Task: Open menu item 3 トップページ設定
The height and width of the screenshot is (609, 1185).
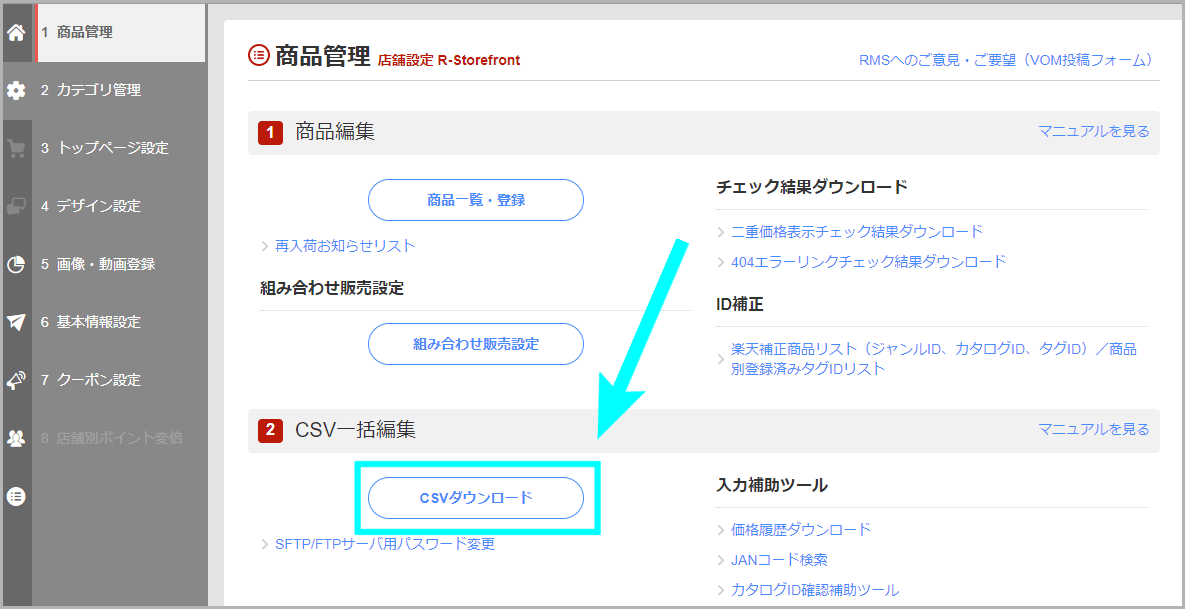Action: click(119, 148)
